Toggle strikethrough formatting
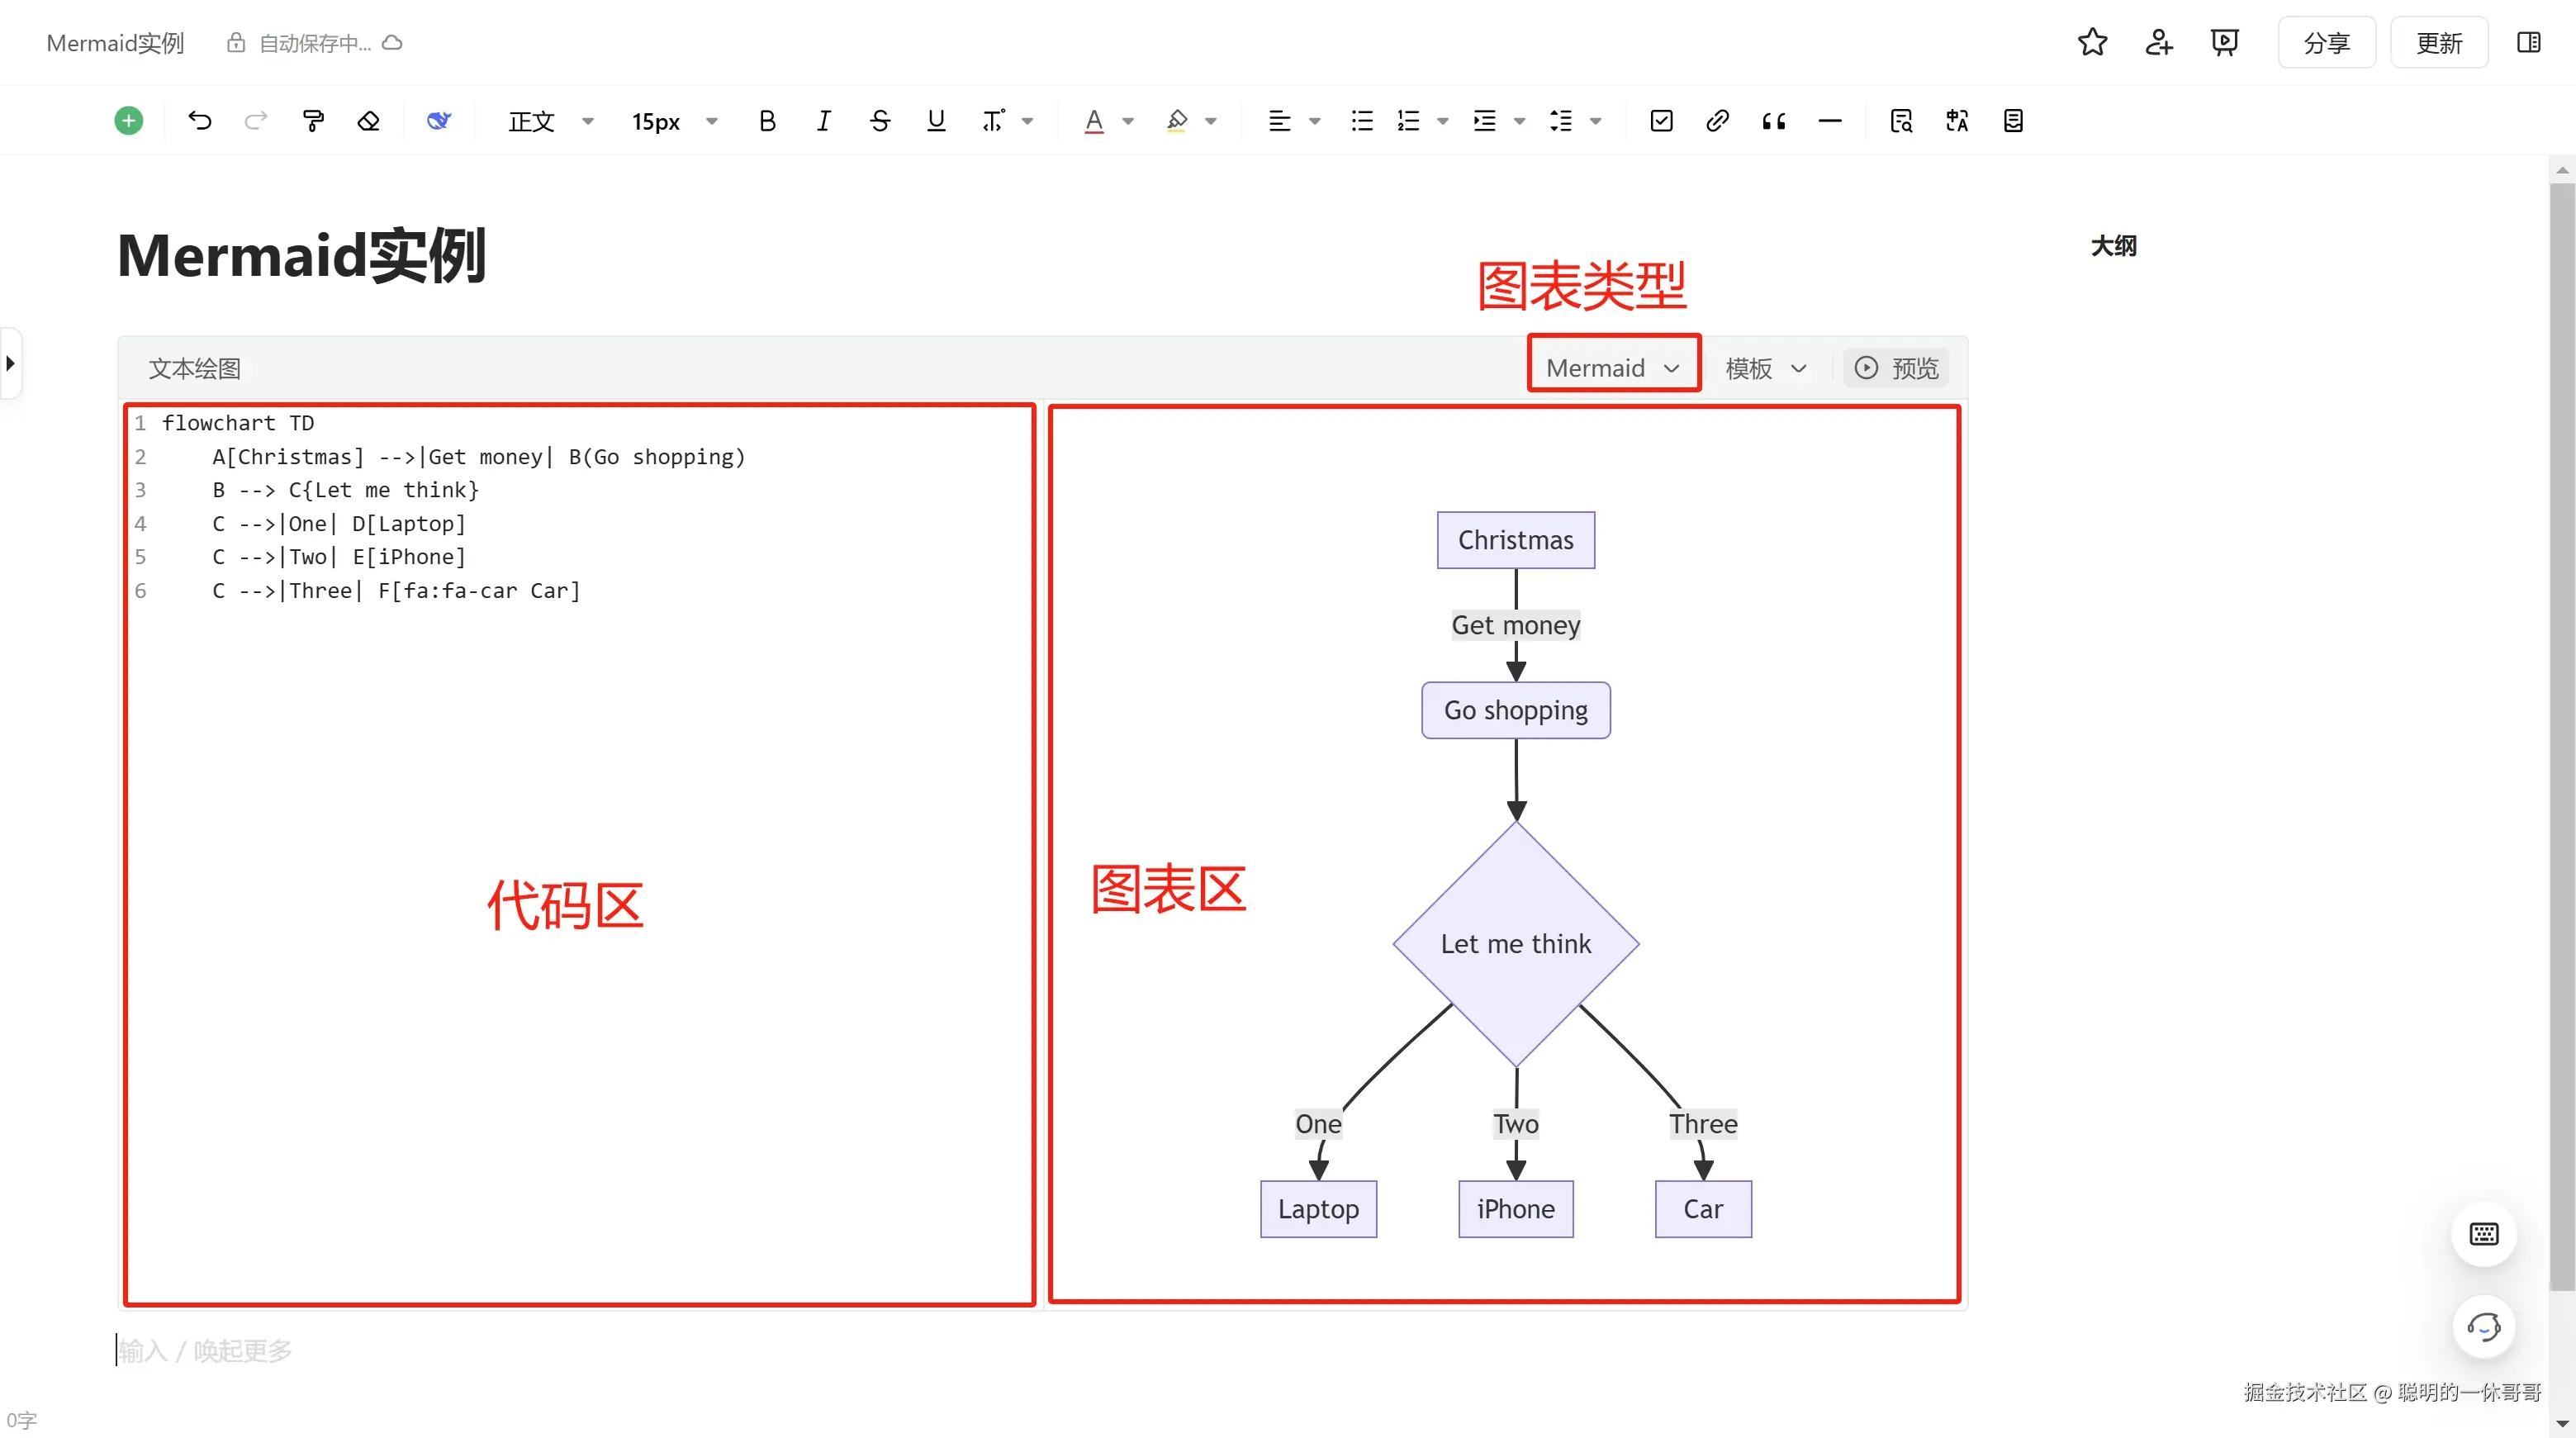 880,121
